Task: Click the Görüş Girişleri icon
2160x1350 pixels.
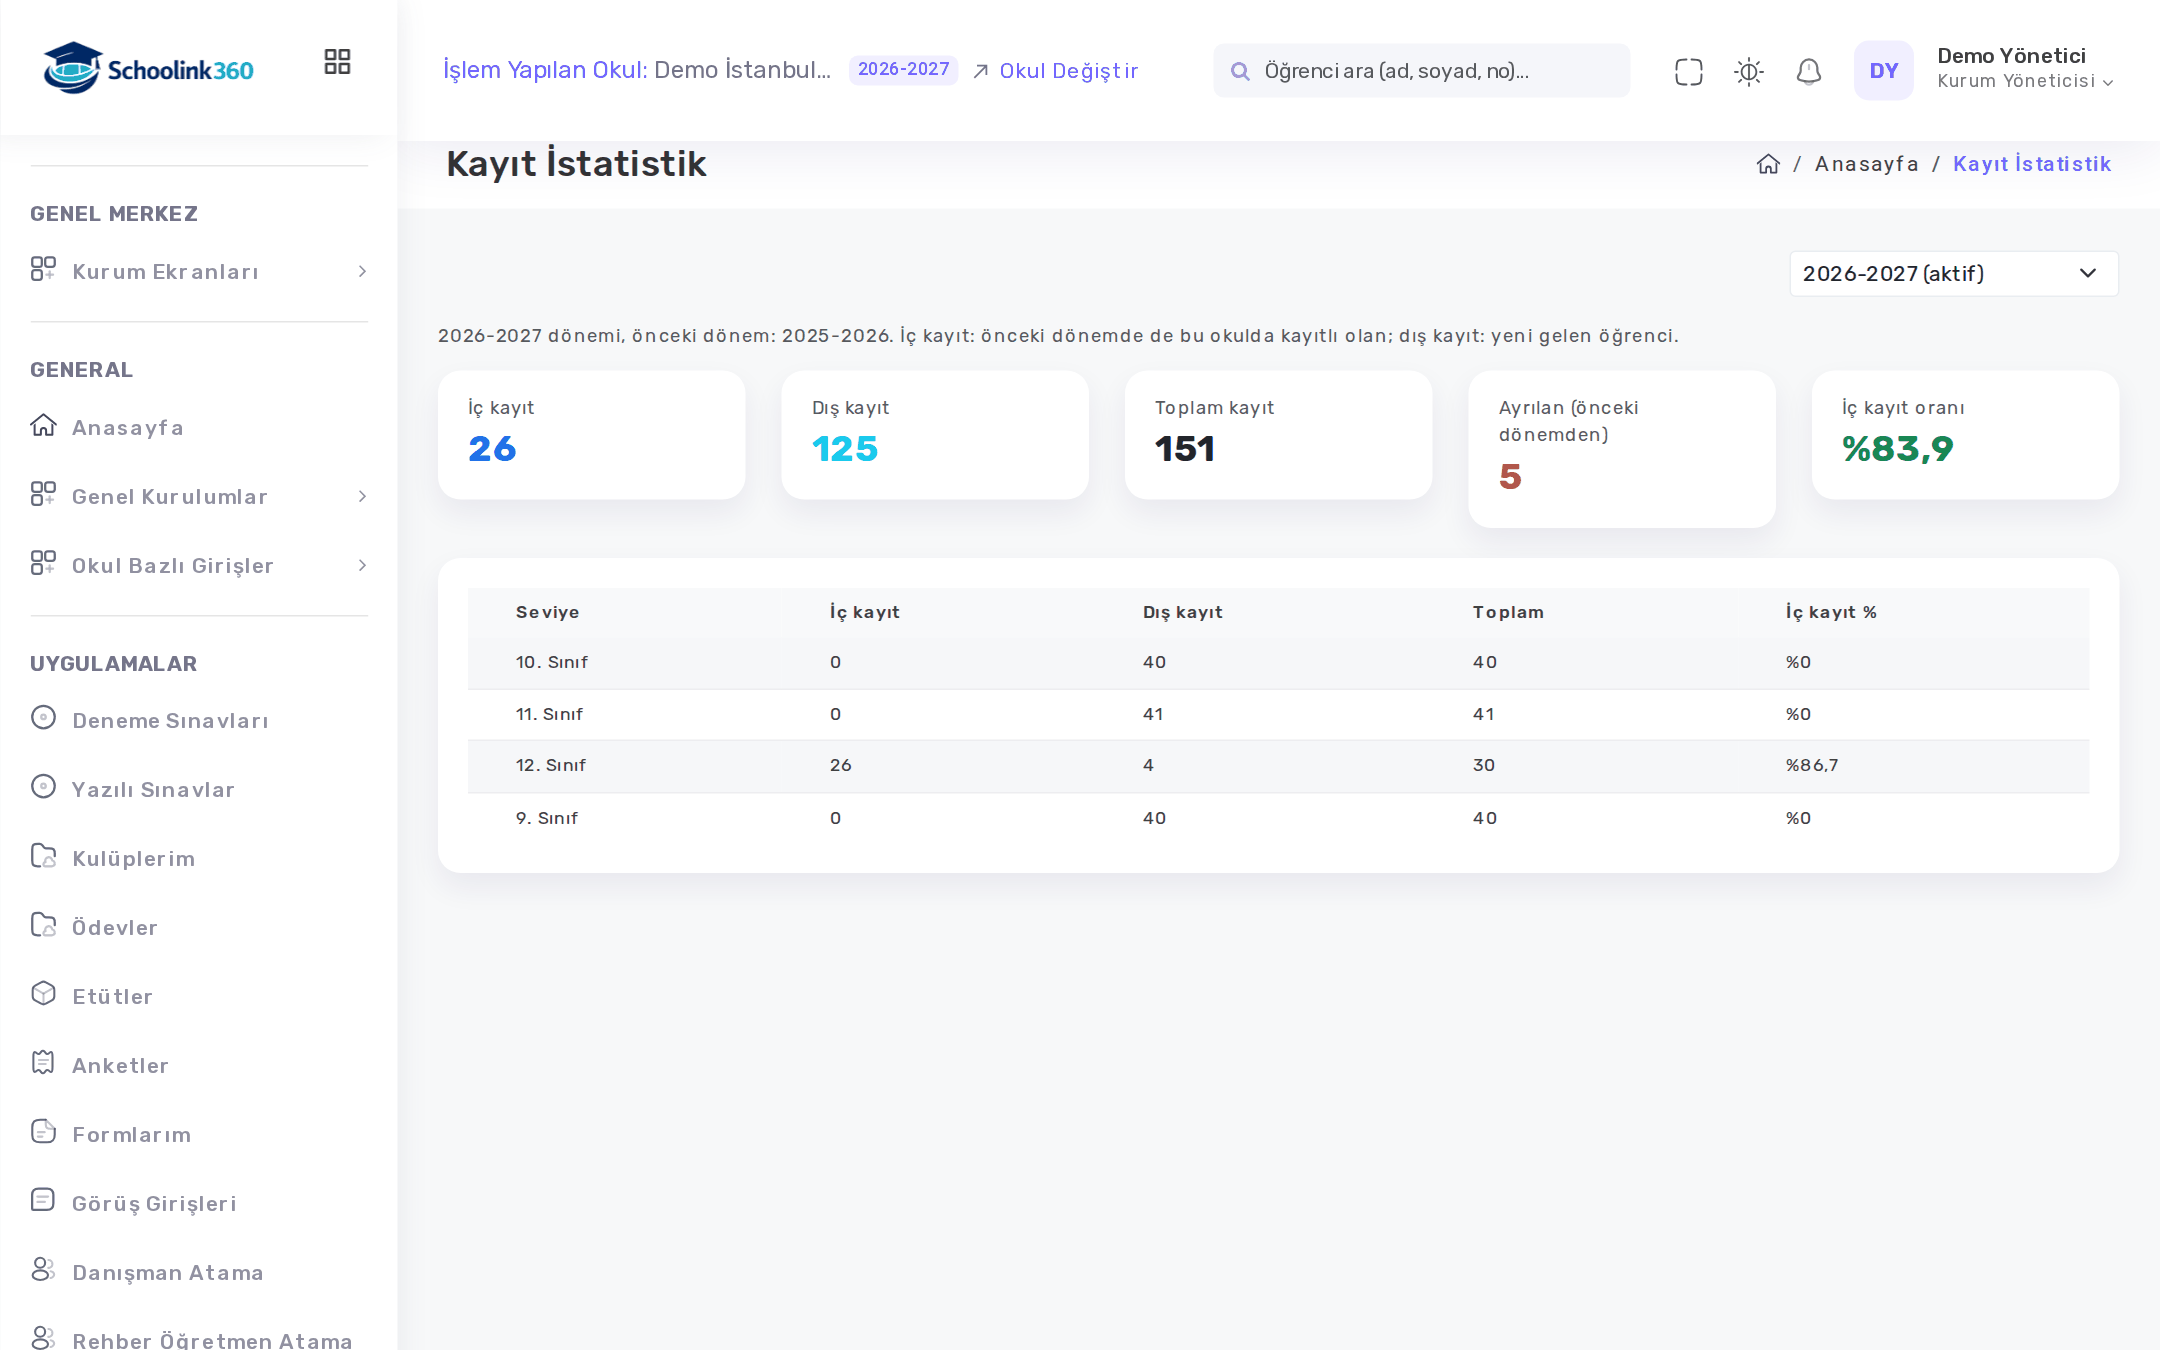Action: point(43,1200)
